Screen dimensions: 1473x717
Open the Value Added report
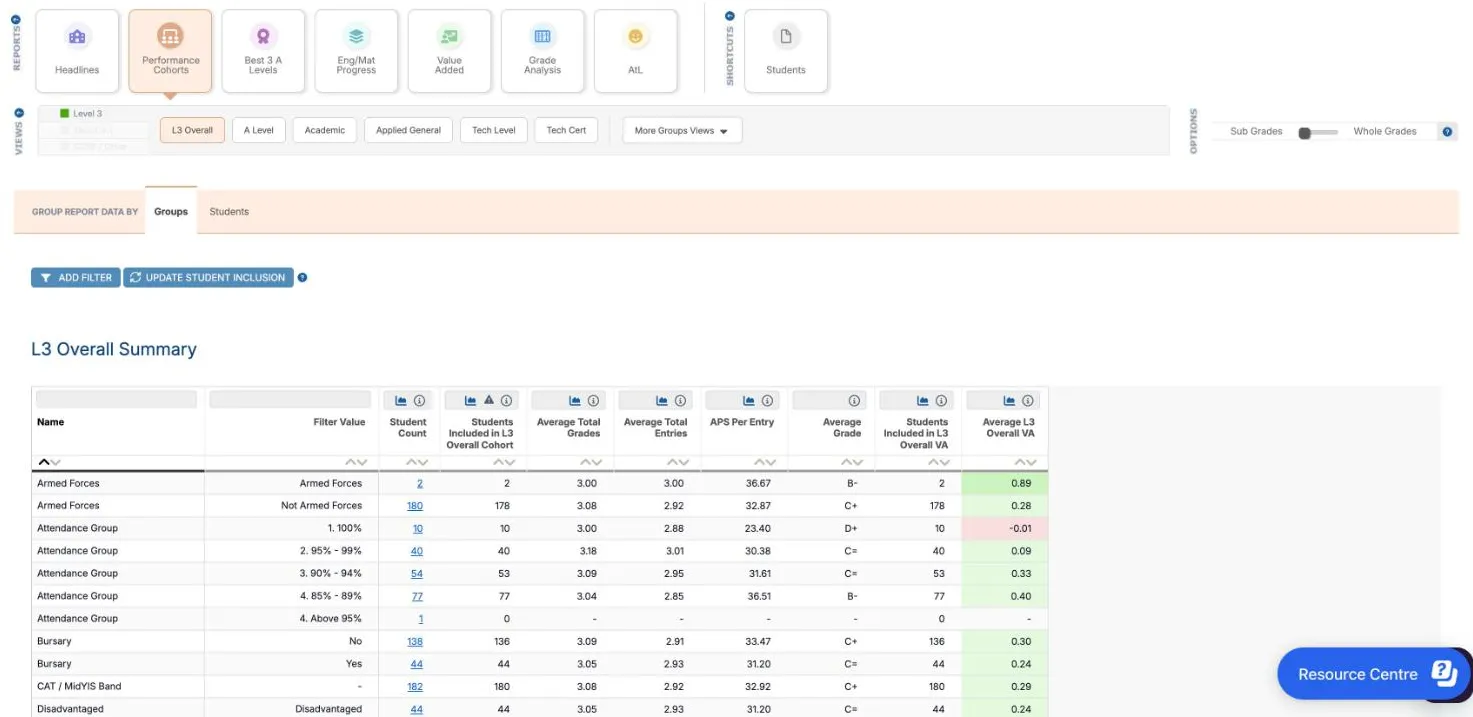[449, 51]
